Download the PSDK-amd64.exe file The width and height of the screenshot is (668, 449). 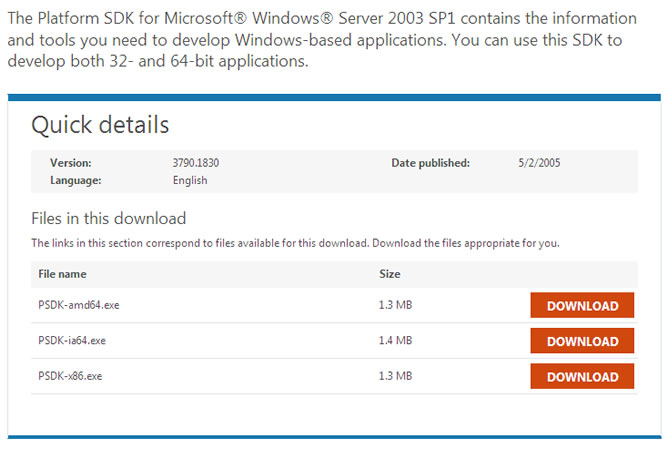click(x=582, y=305)
